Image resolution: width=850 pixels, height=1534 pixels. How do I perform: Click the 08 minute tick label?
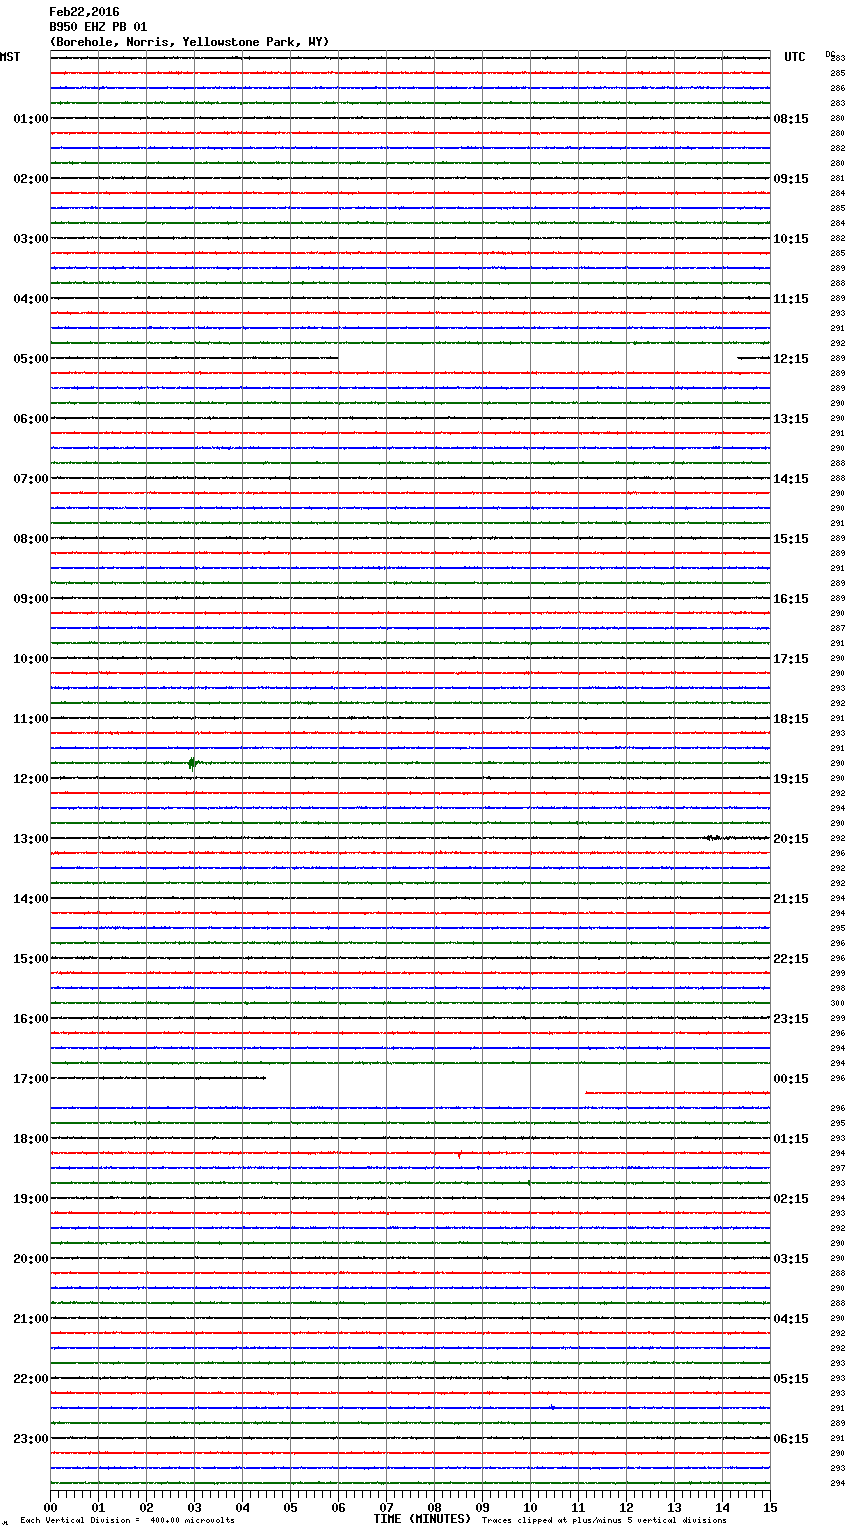coord(434,1508)
